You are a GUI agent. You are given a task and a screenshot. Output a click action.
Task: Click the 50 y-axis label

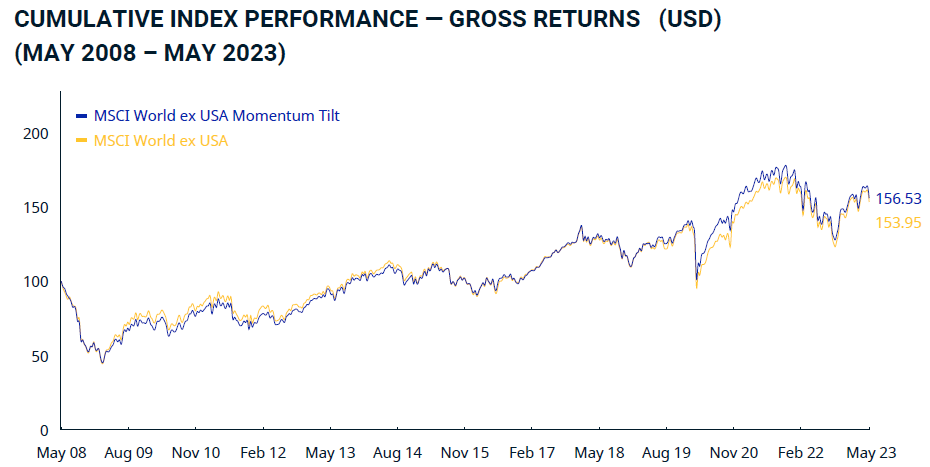(40, 356)
